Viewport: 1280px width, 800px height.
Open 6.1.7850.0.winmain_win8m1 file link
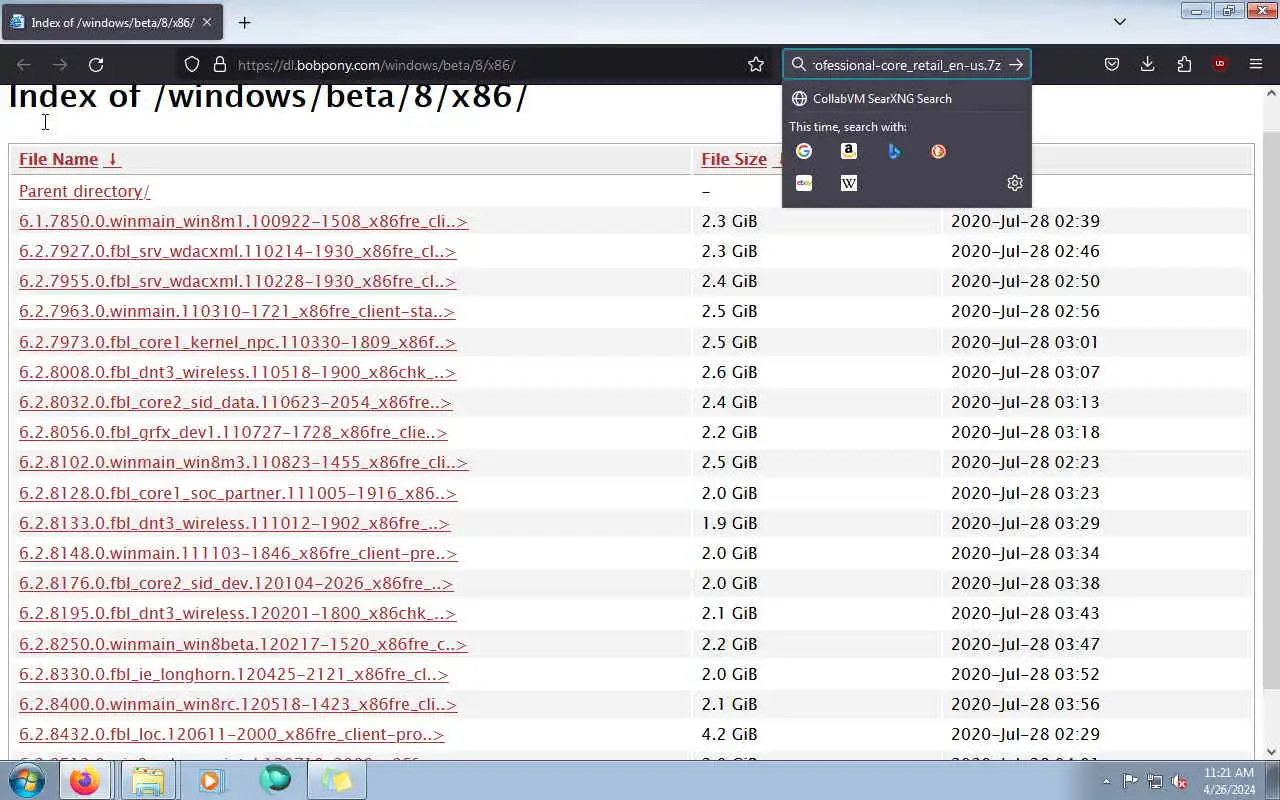point(243,221)
